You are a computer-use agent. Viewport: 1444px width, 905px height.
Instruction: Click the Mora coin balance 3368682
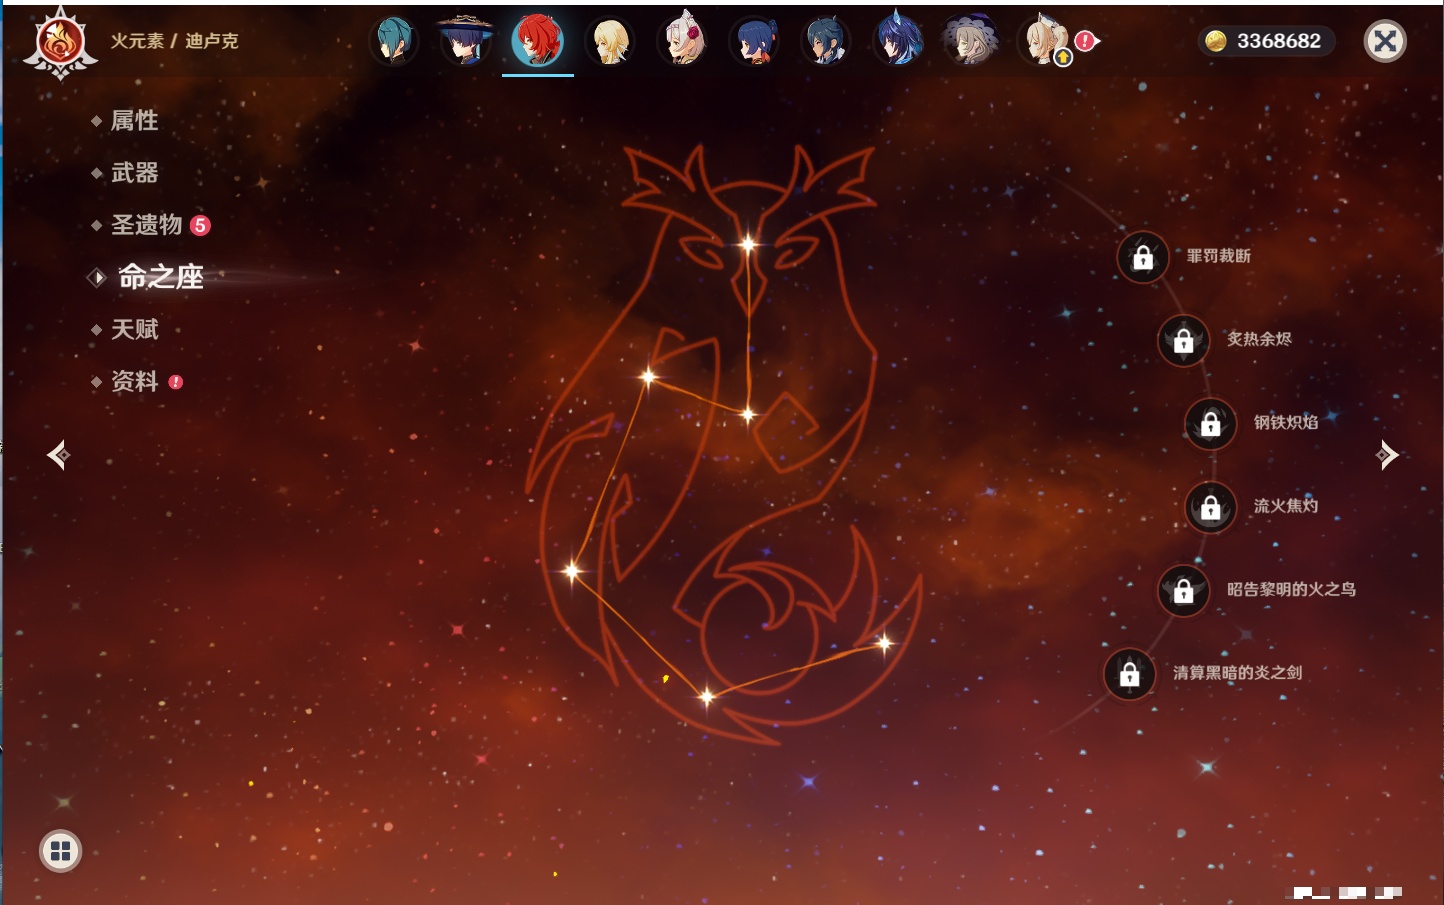tap(1266, 41)
